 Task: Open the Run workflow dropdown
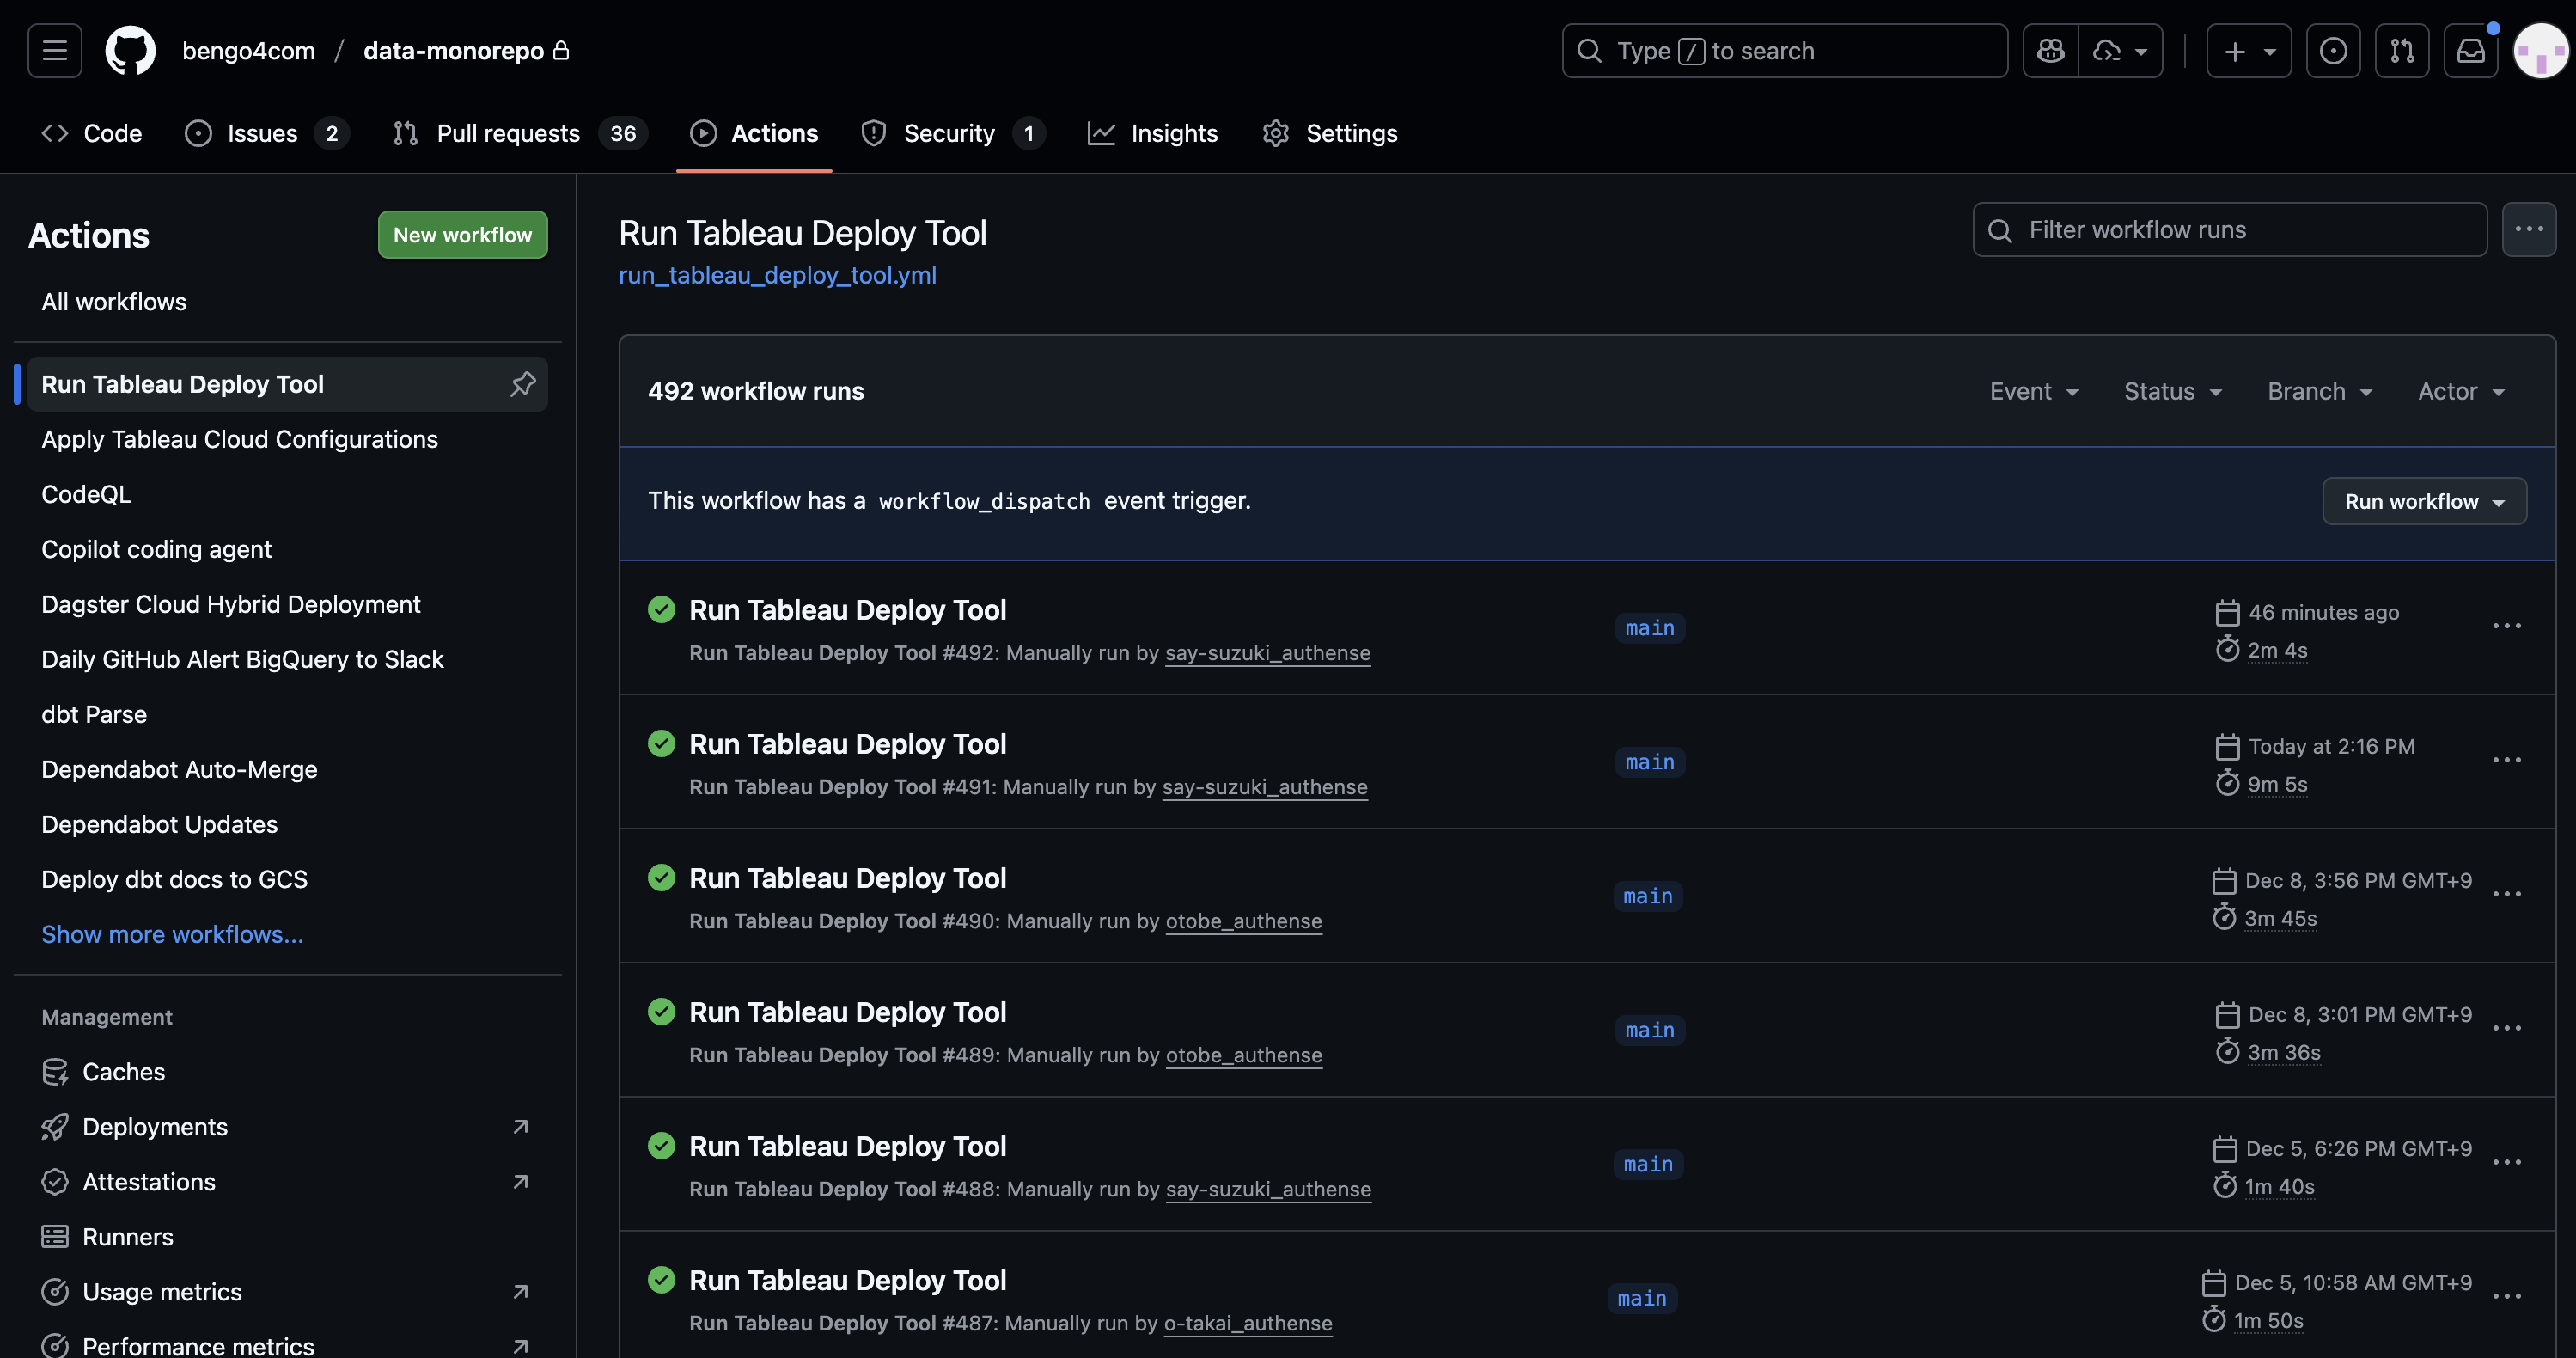click(2423, 502)
